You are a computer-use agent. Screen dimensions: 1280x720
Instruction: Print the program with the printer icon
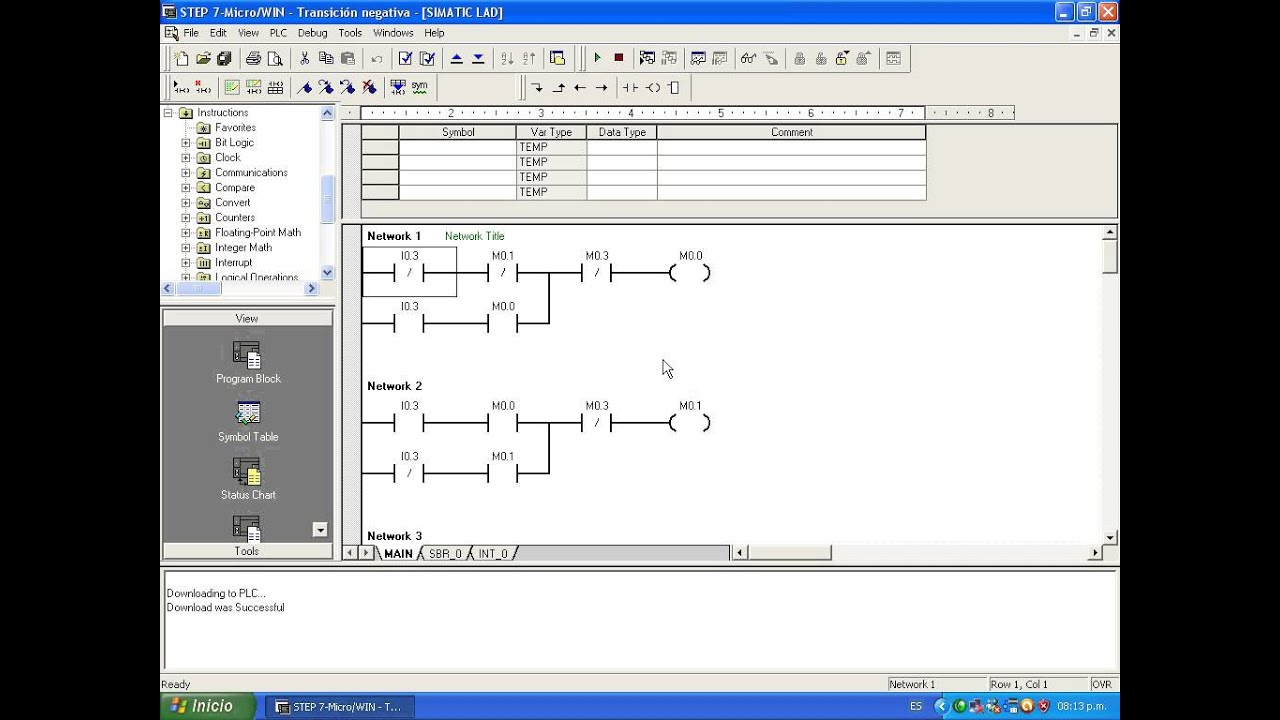click(x=253, y=58)
